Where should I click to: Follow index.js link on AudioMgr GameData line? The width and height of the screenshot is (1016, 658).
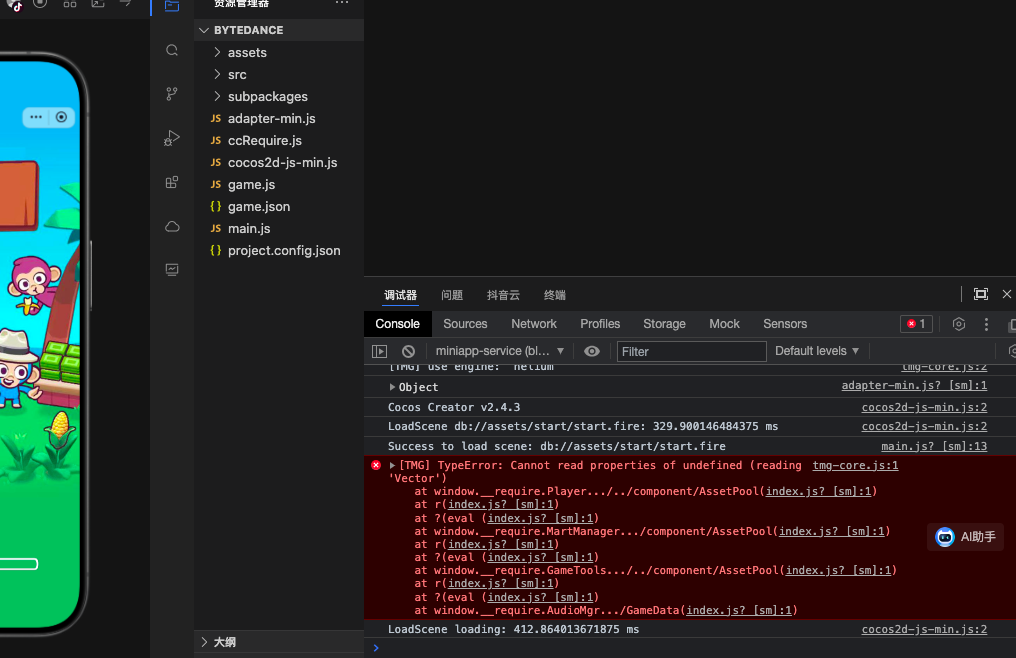coord(739,611)
